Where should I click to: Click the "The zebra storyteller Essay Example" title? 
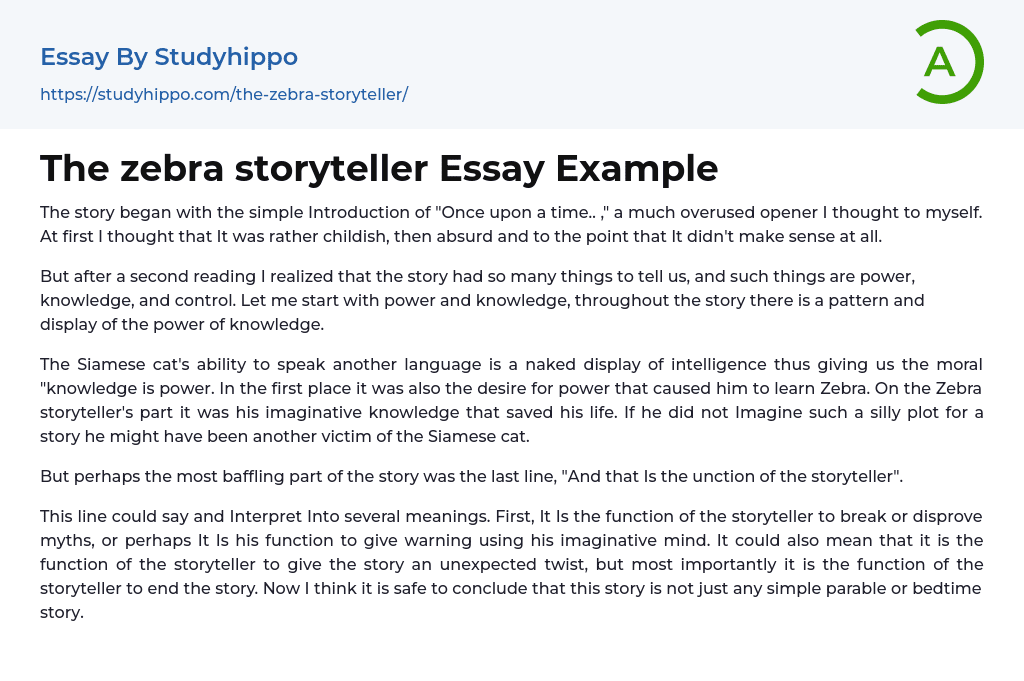(379, 168)
